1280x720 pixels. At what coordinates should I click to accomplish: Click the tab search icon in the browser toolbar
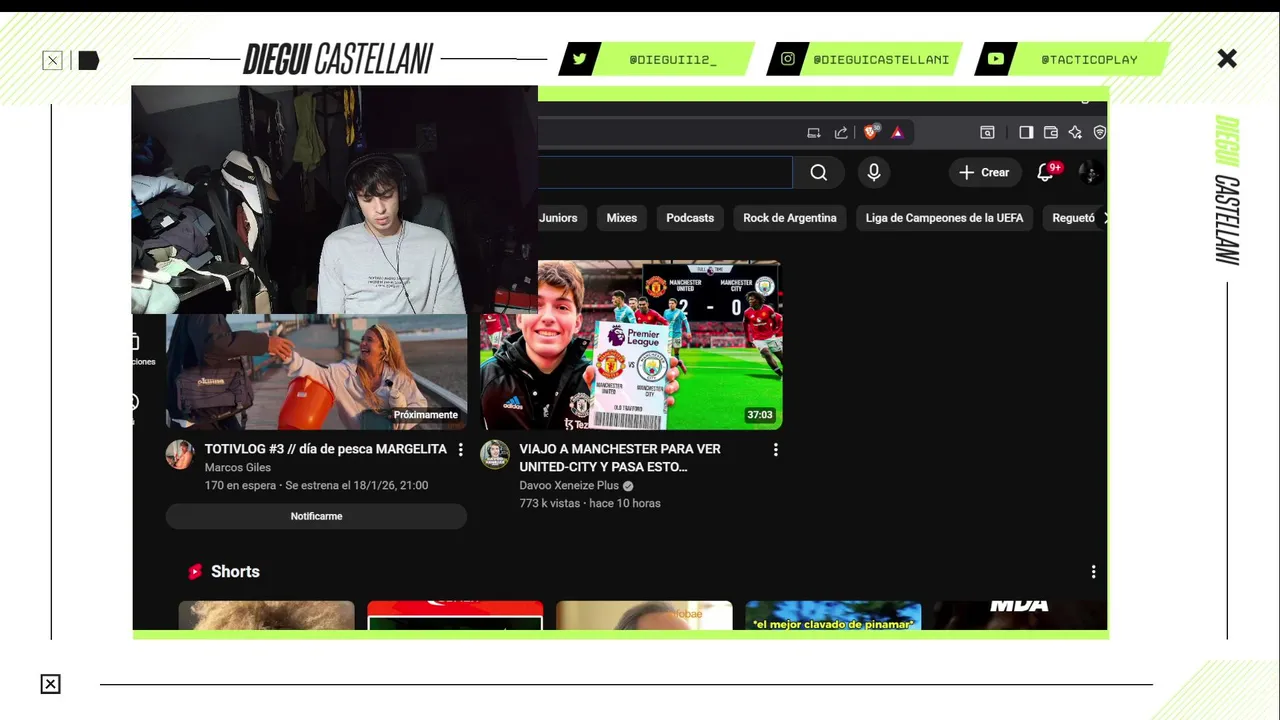[987, 132]
